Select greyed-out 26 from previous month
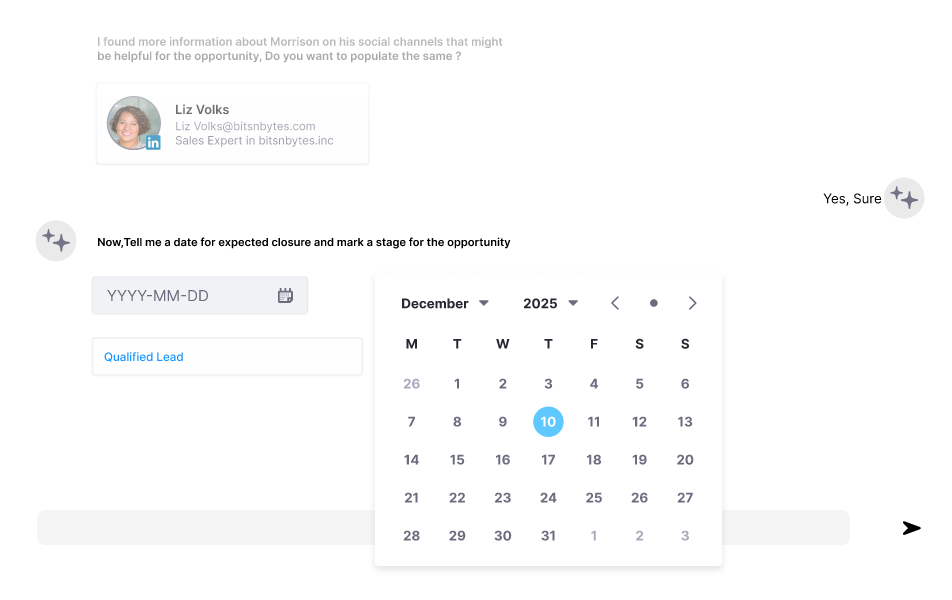The image size is (952, 600). pyautogui.click(x=412, y=384)
